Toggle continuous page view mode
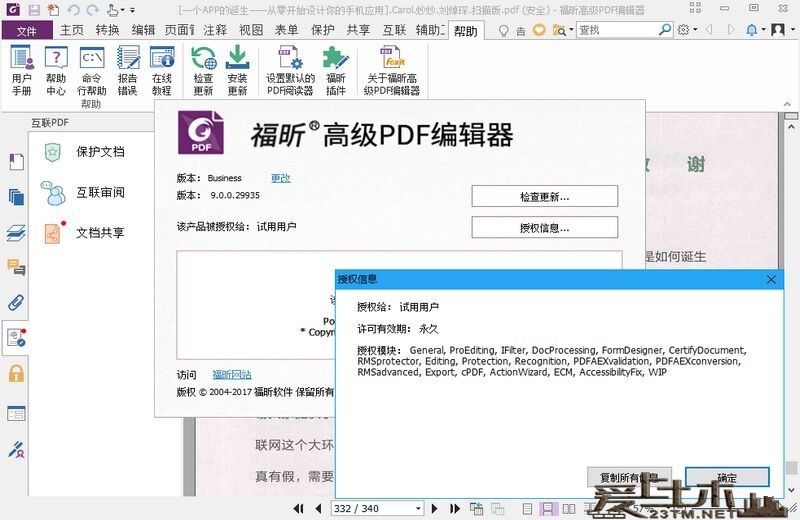Image resolution: width=800 pixels, height=520 pixels. click(x=547, y=509)
